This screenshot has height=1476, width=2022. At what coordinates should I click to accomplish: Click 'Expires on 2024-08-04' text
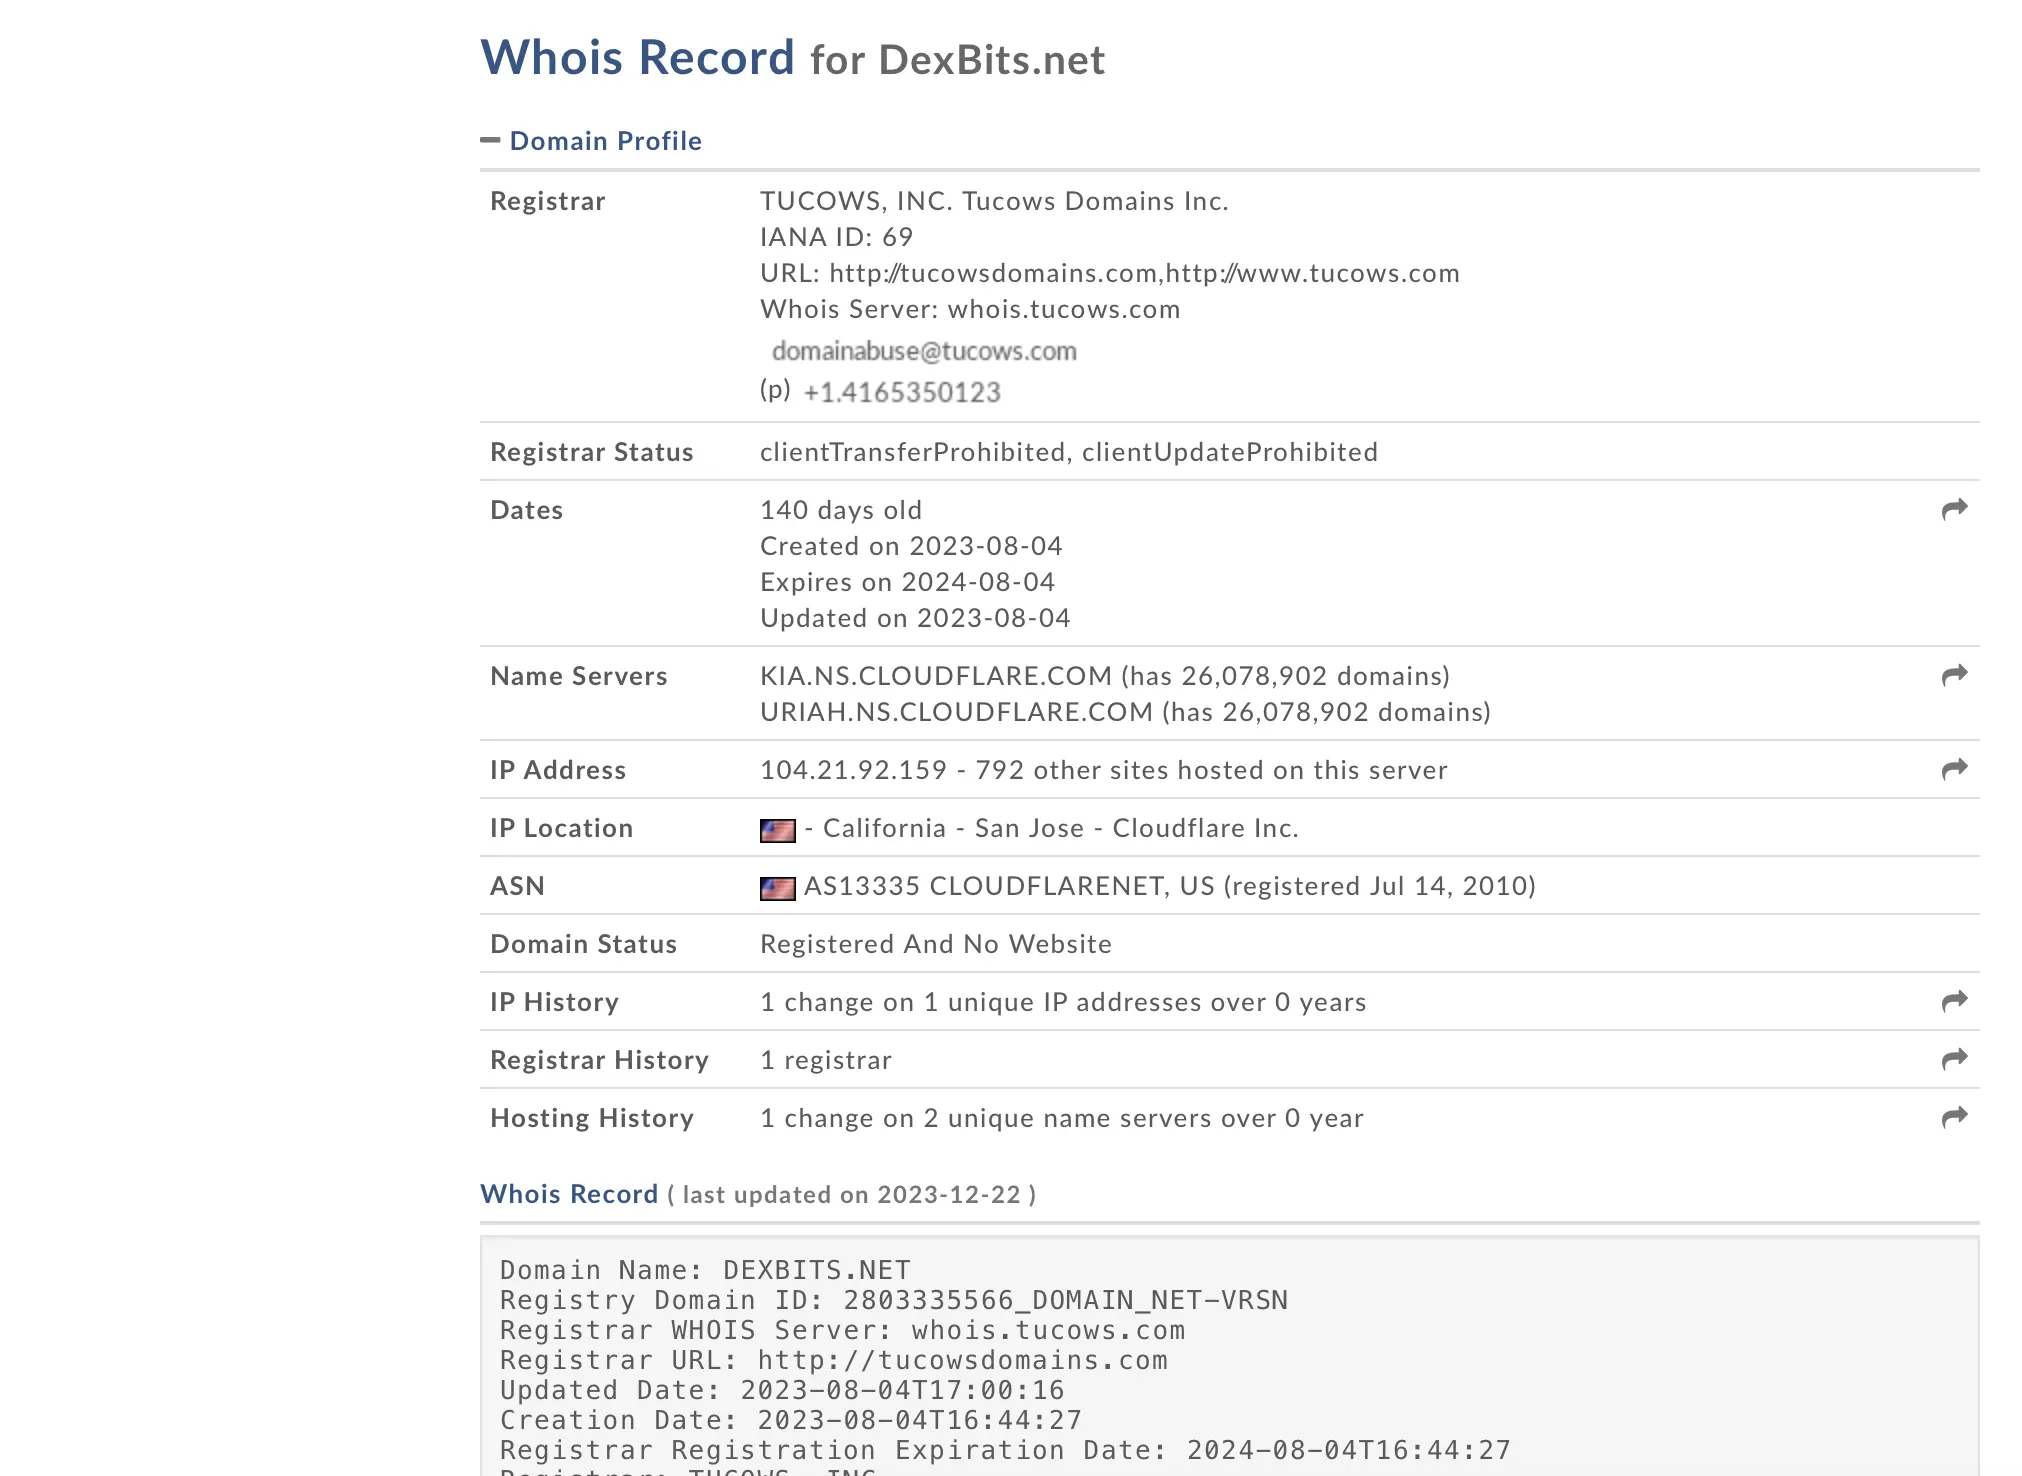[907, 582]
